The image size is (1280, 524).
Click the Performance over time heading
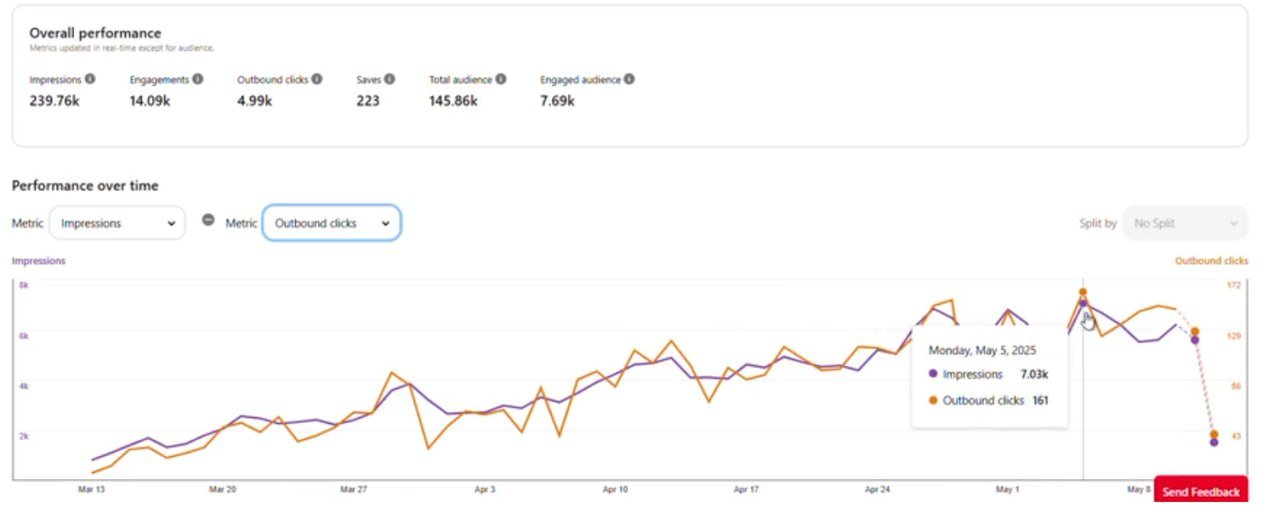pos(85,186)
